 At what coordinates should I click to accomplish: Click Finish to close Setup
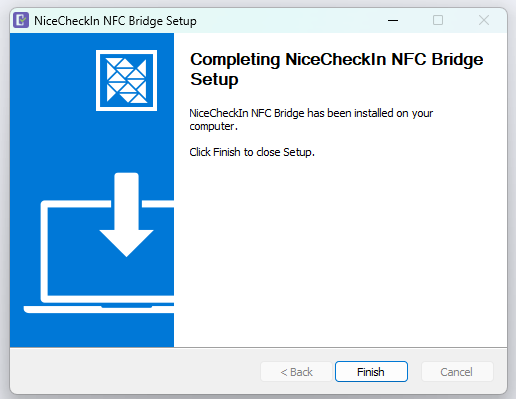[x=371, y=371]
